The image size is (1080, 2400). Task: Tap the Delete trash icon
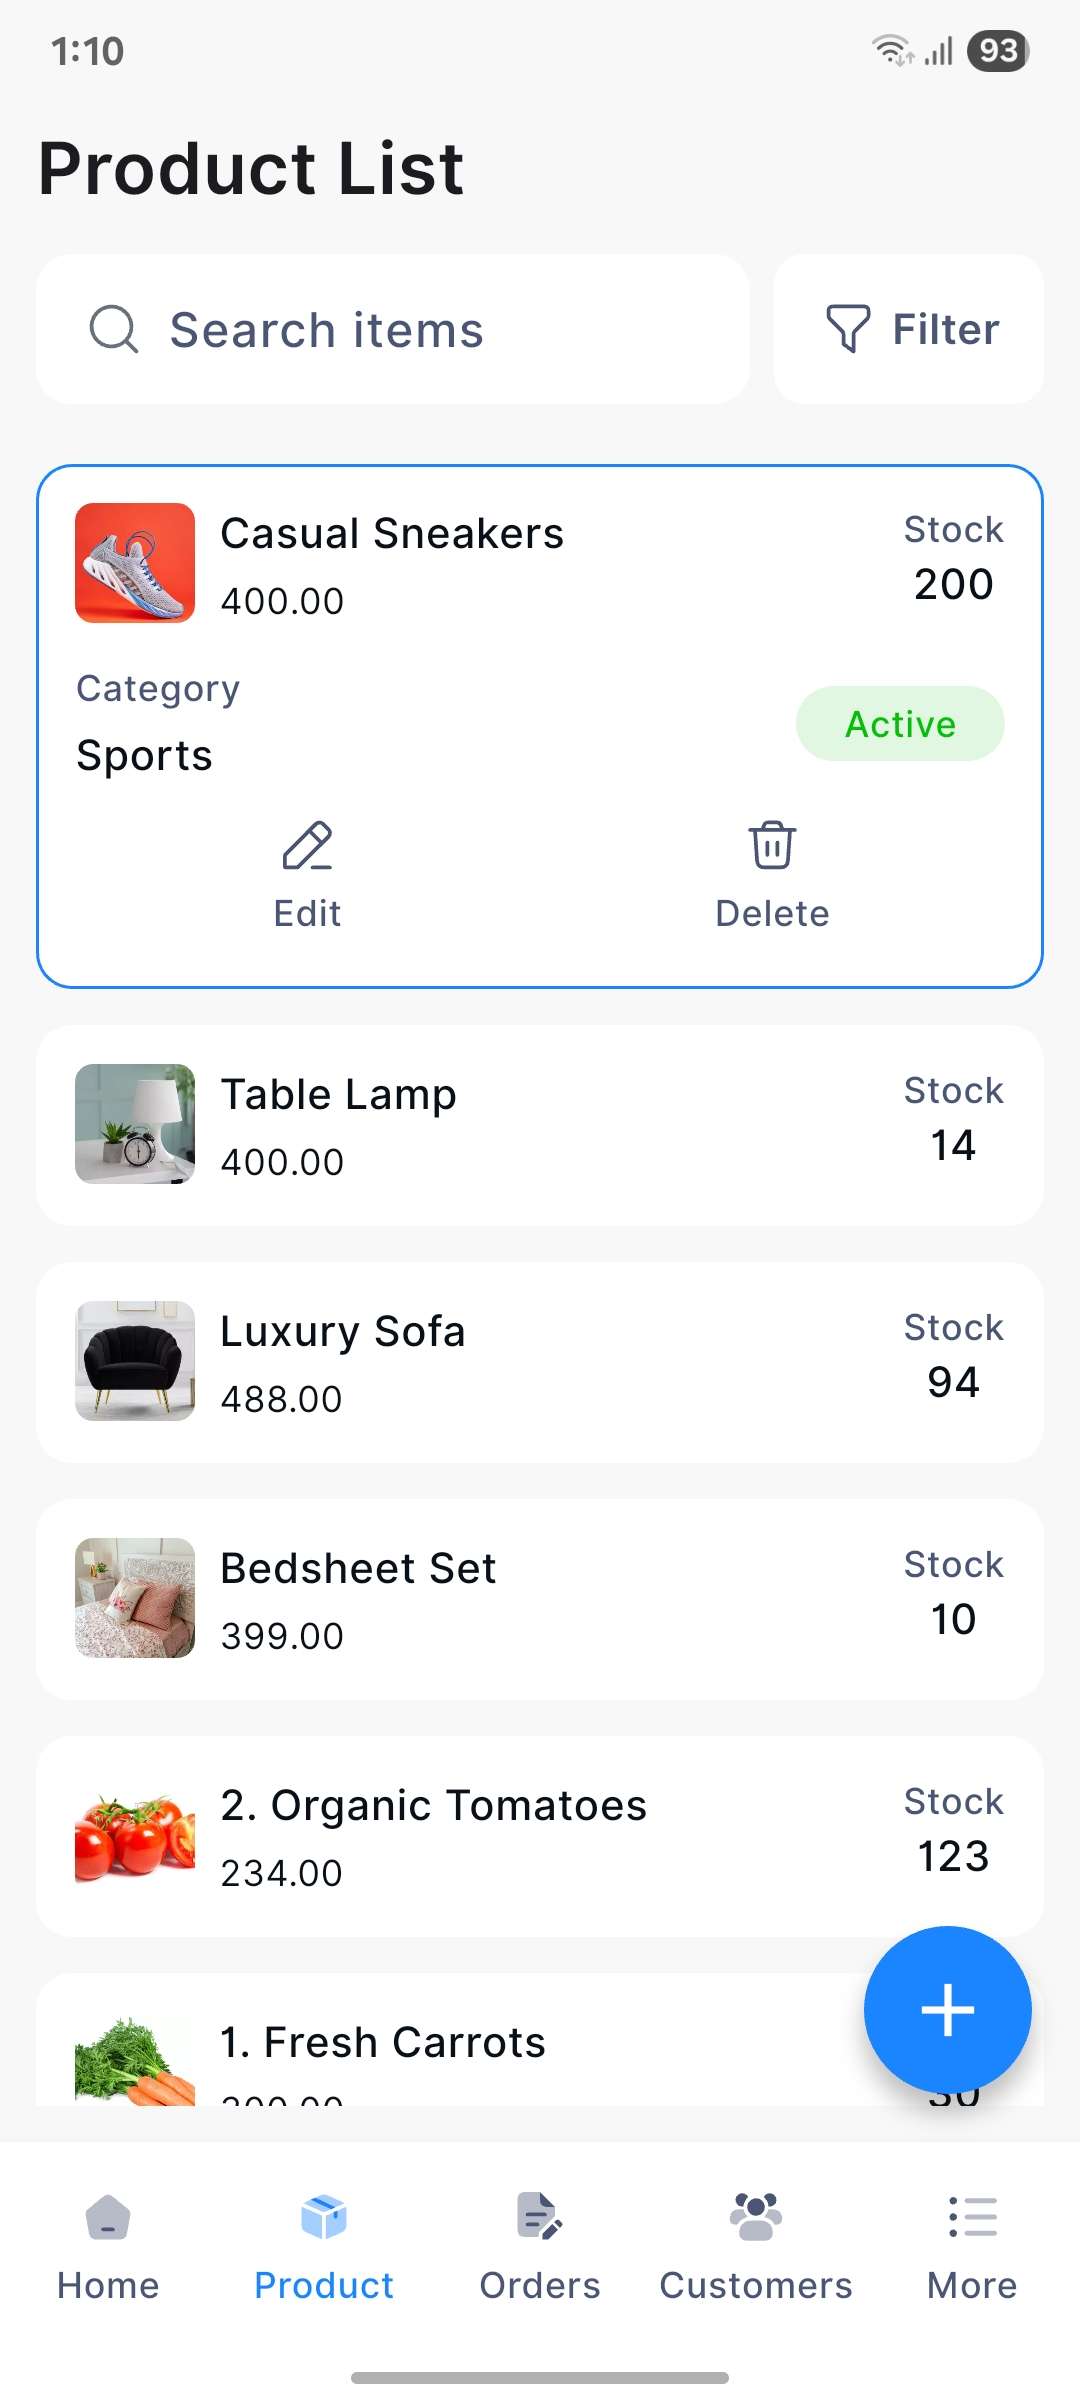[x=772, y=847]
